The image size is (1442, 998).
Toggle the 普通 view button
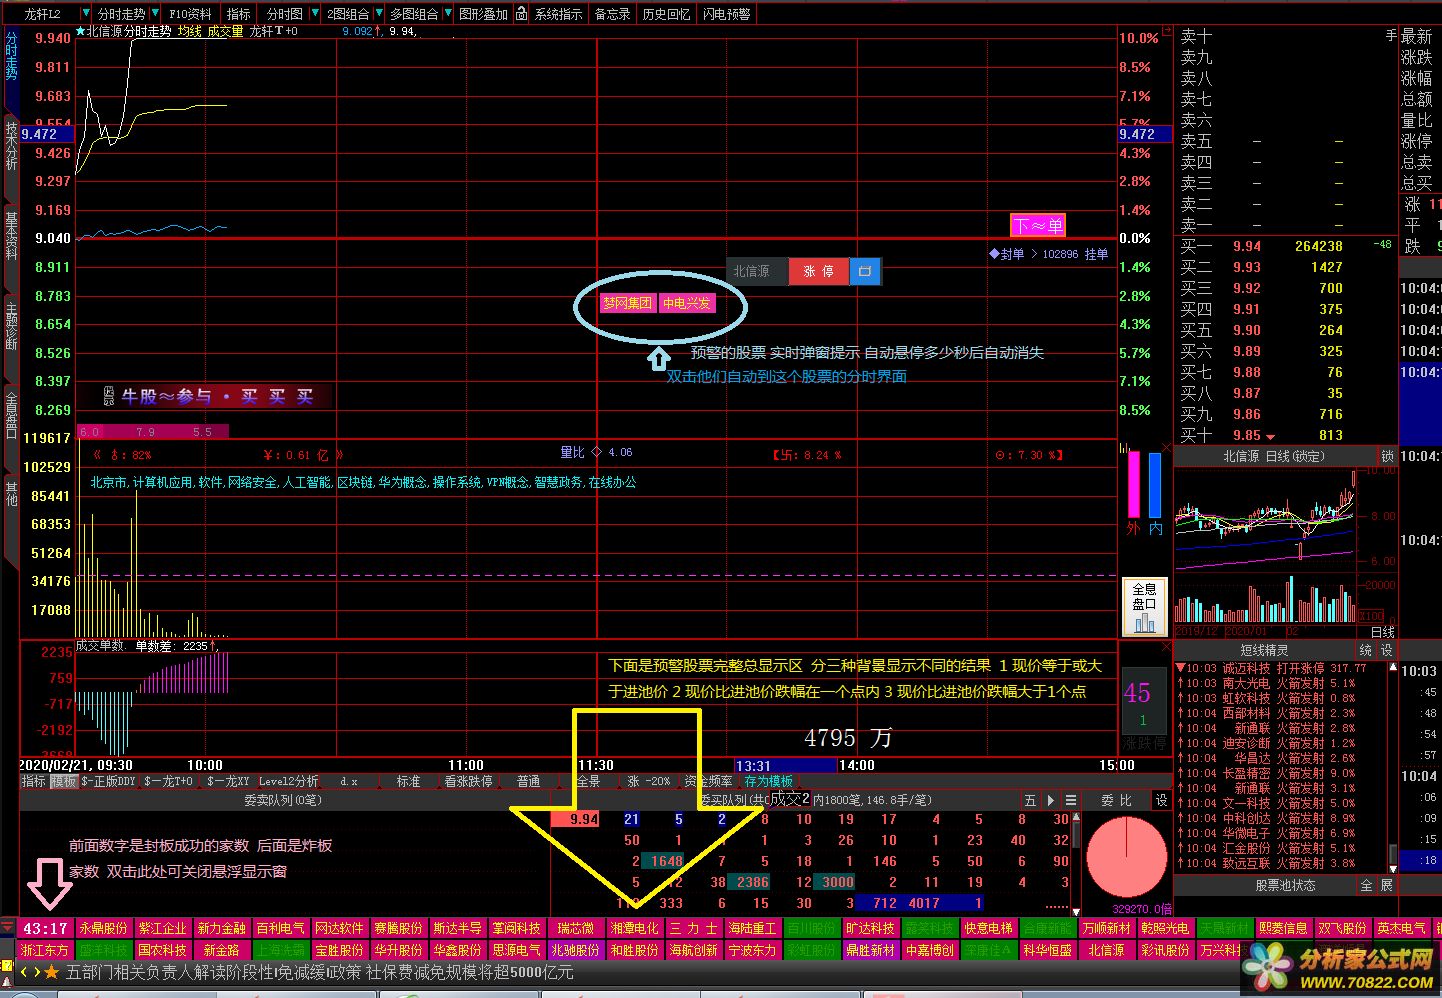pos(528,781)
